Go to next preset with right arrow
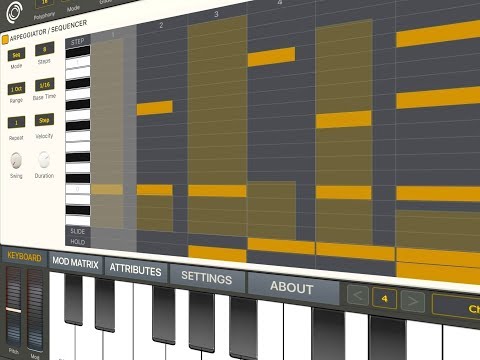Screen dimensions: 480x360 click(413, 301)
